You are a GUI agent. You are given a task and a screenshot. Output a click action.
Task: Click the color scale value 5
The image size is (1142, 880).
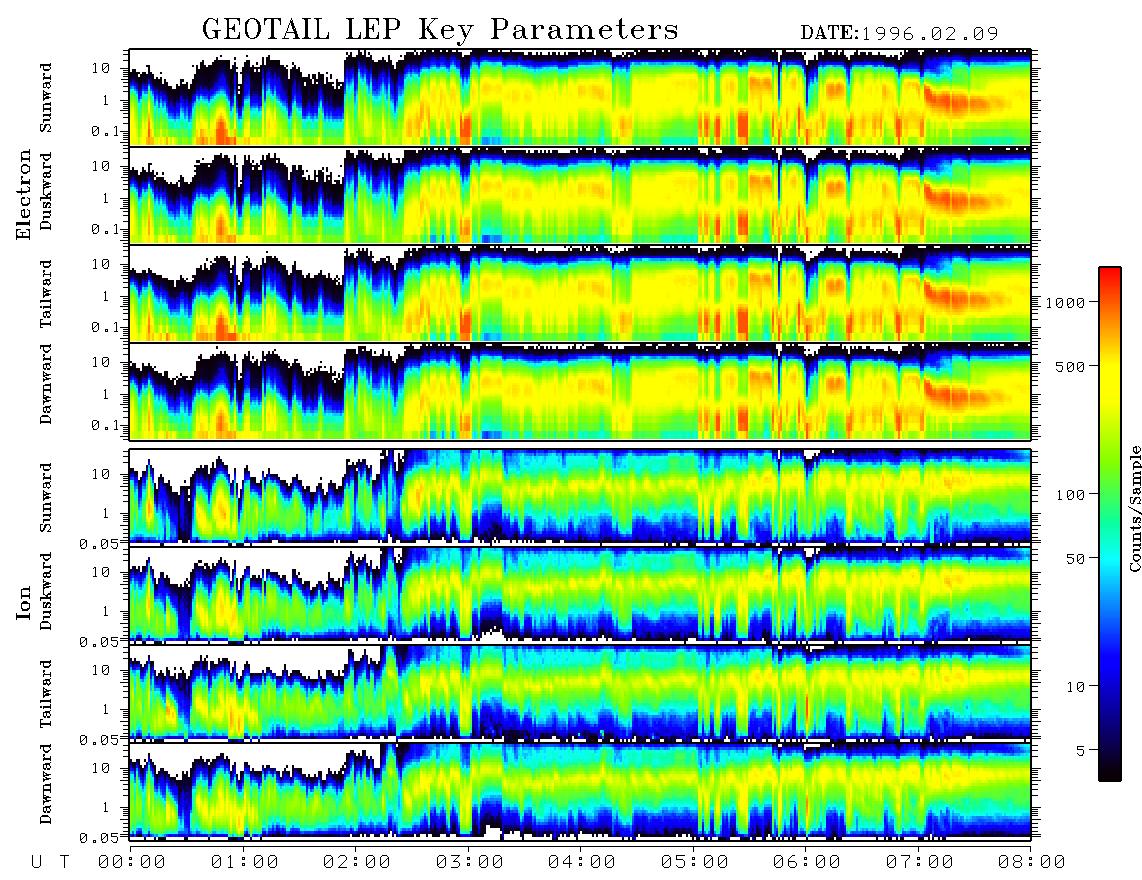[x=1081, y=750]
